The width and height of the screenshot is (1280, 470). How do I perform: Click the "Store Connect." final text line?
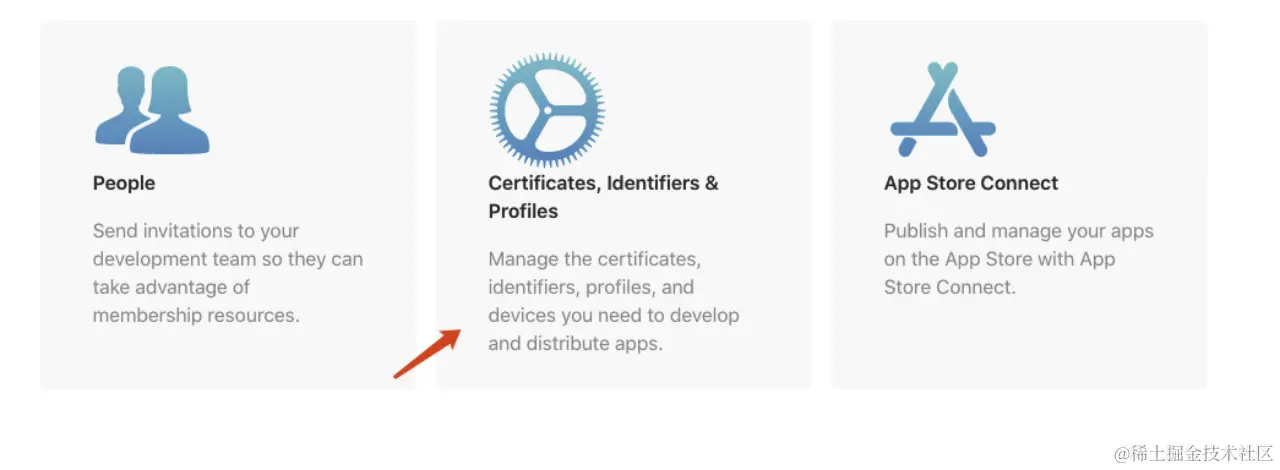coord(949,287)
